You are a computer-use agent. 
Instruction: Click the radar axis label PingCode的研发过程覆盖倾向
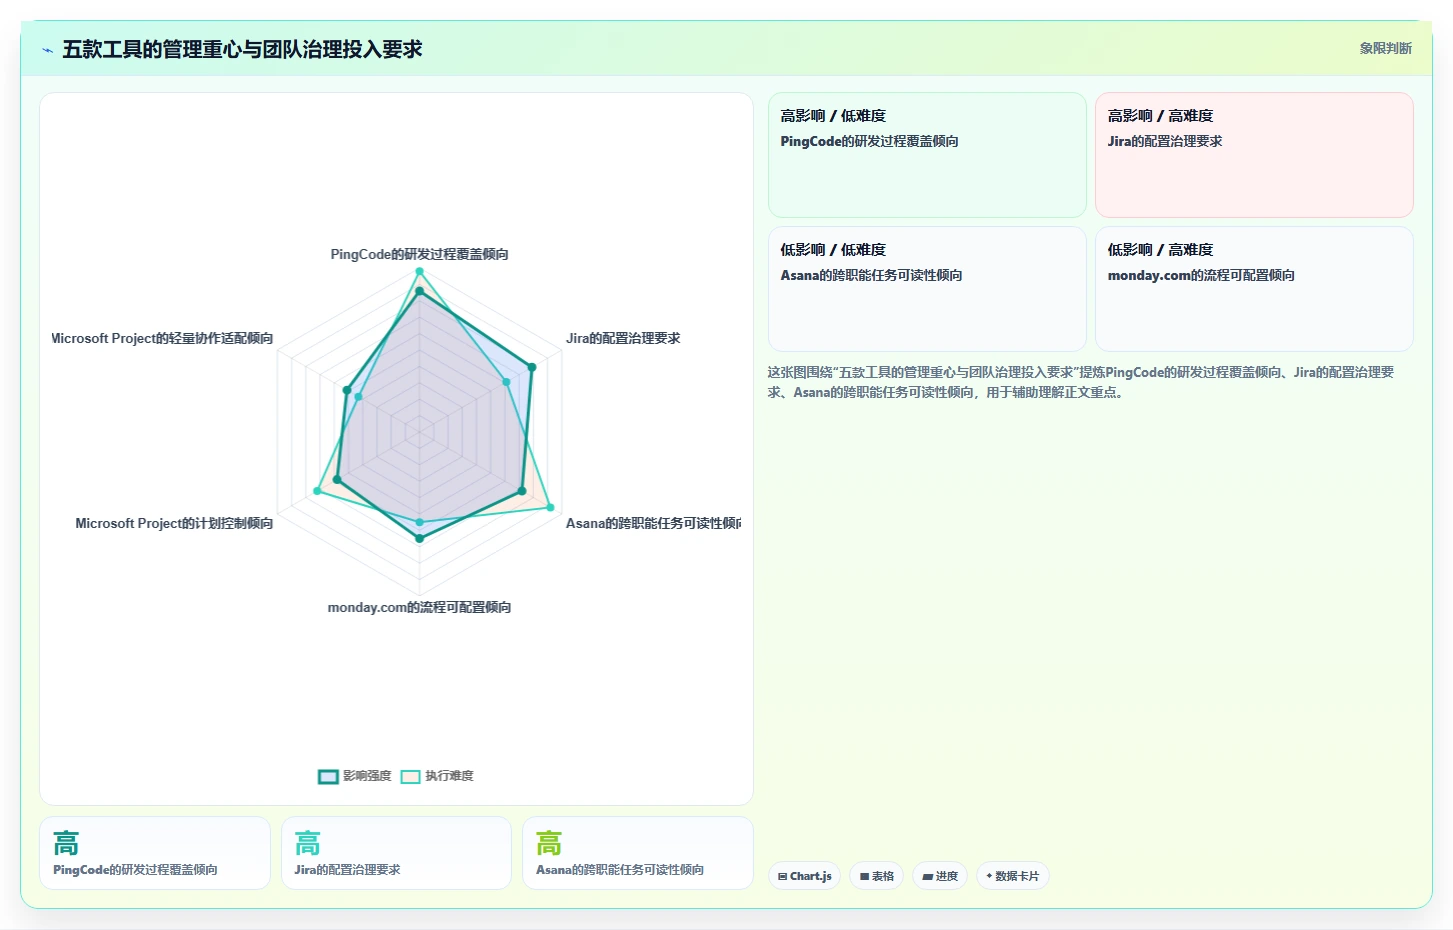click(x=419, y=254)
